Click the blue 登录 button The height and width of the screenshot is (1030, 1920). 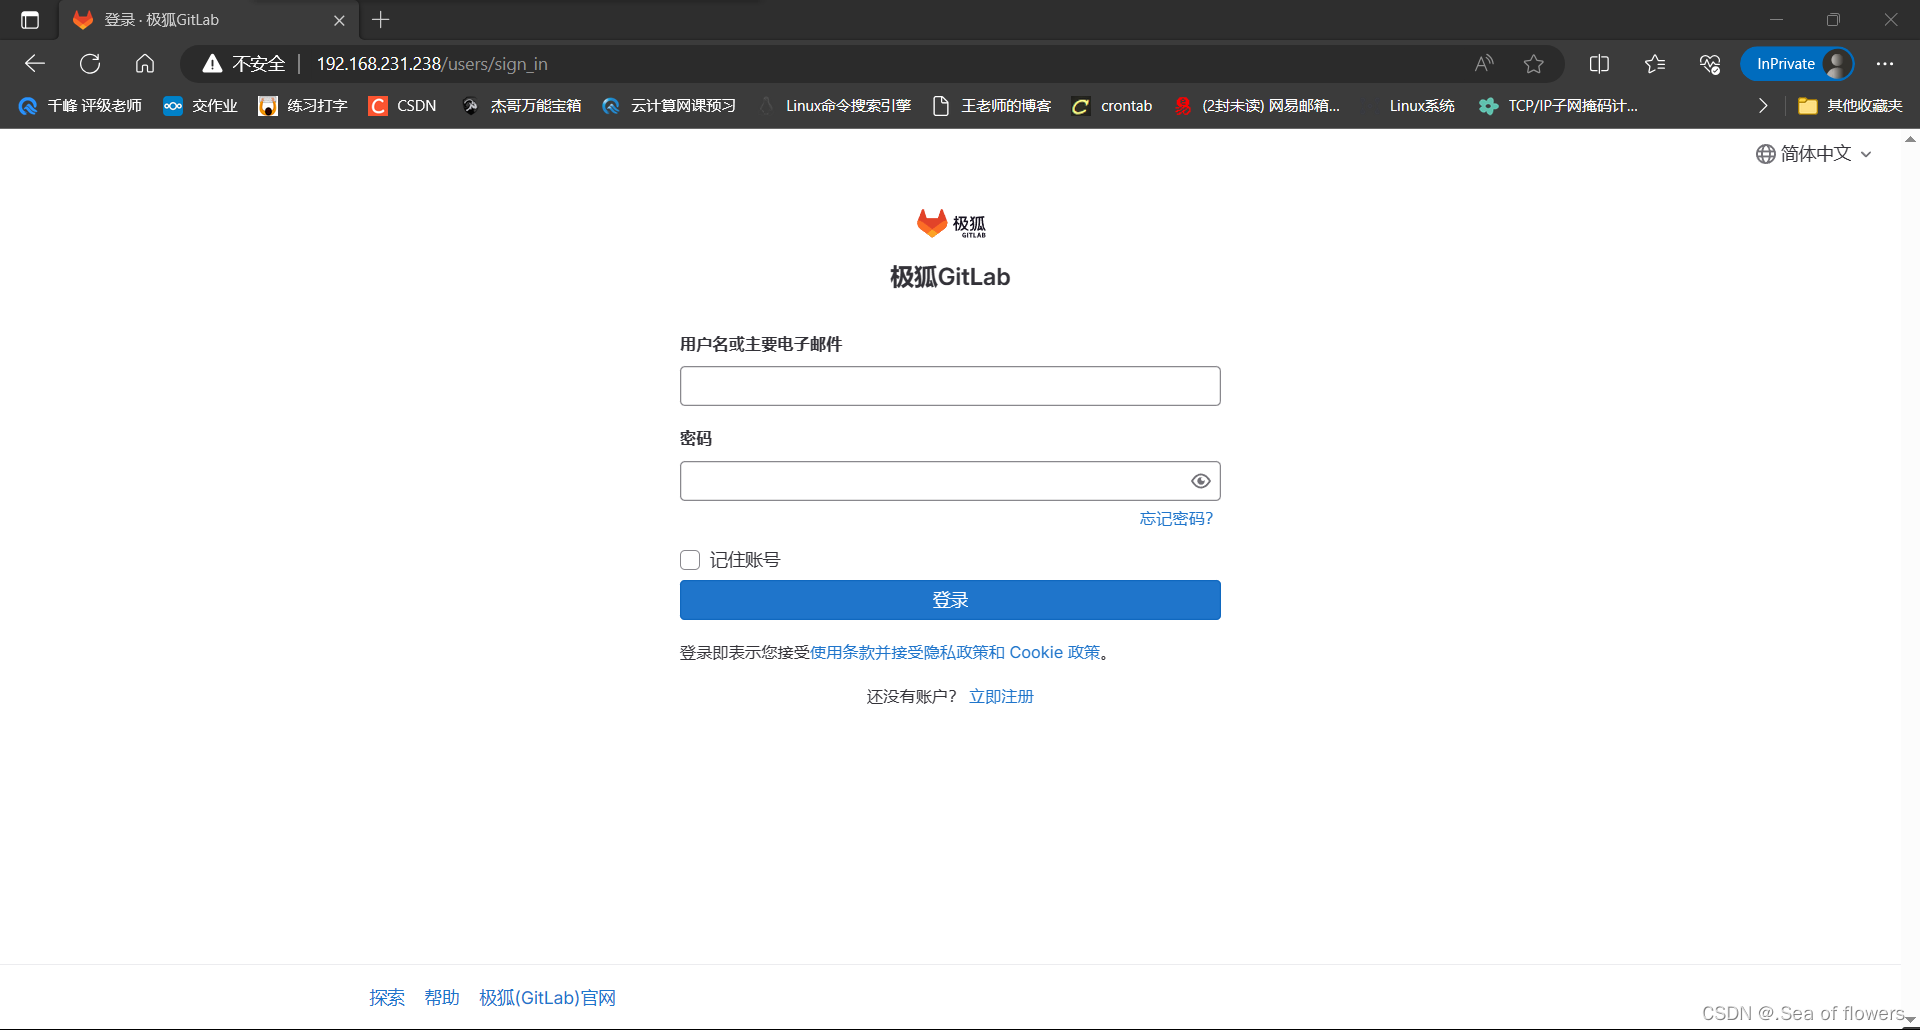pyautogui.click(x=950, y=600)
